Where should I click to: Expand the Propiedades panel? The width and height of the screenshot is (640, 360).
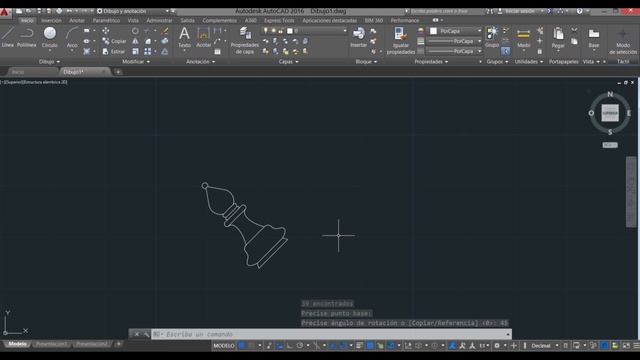[x=431, y=62]
